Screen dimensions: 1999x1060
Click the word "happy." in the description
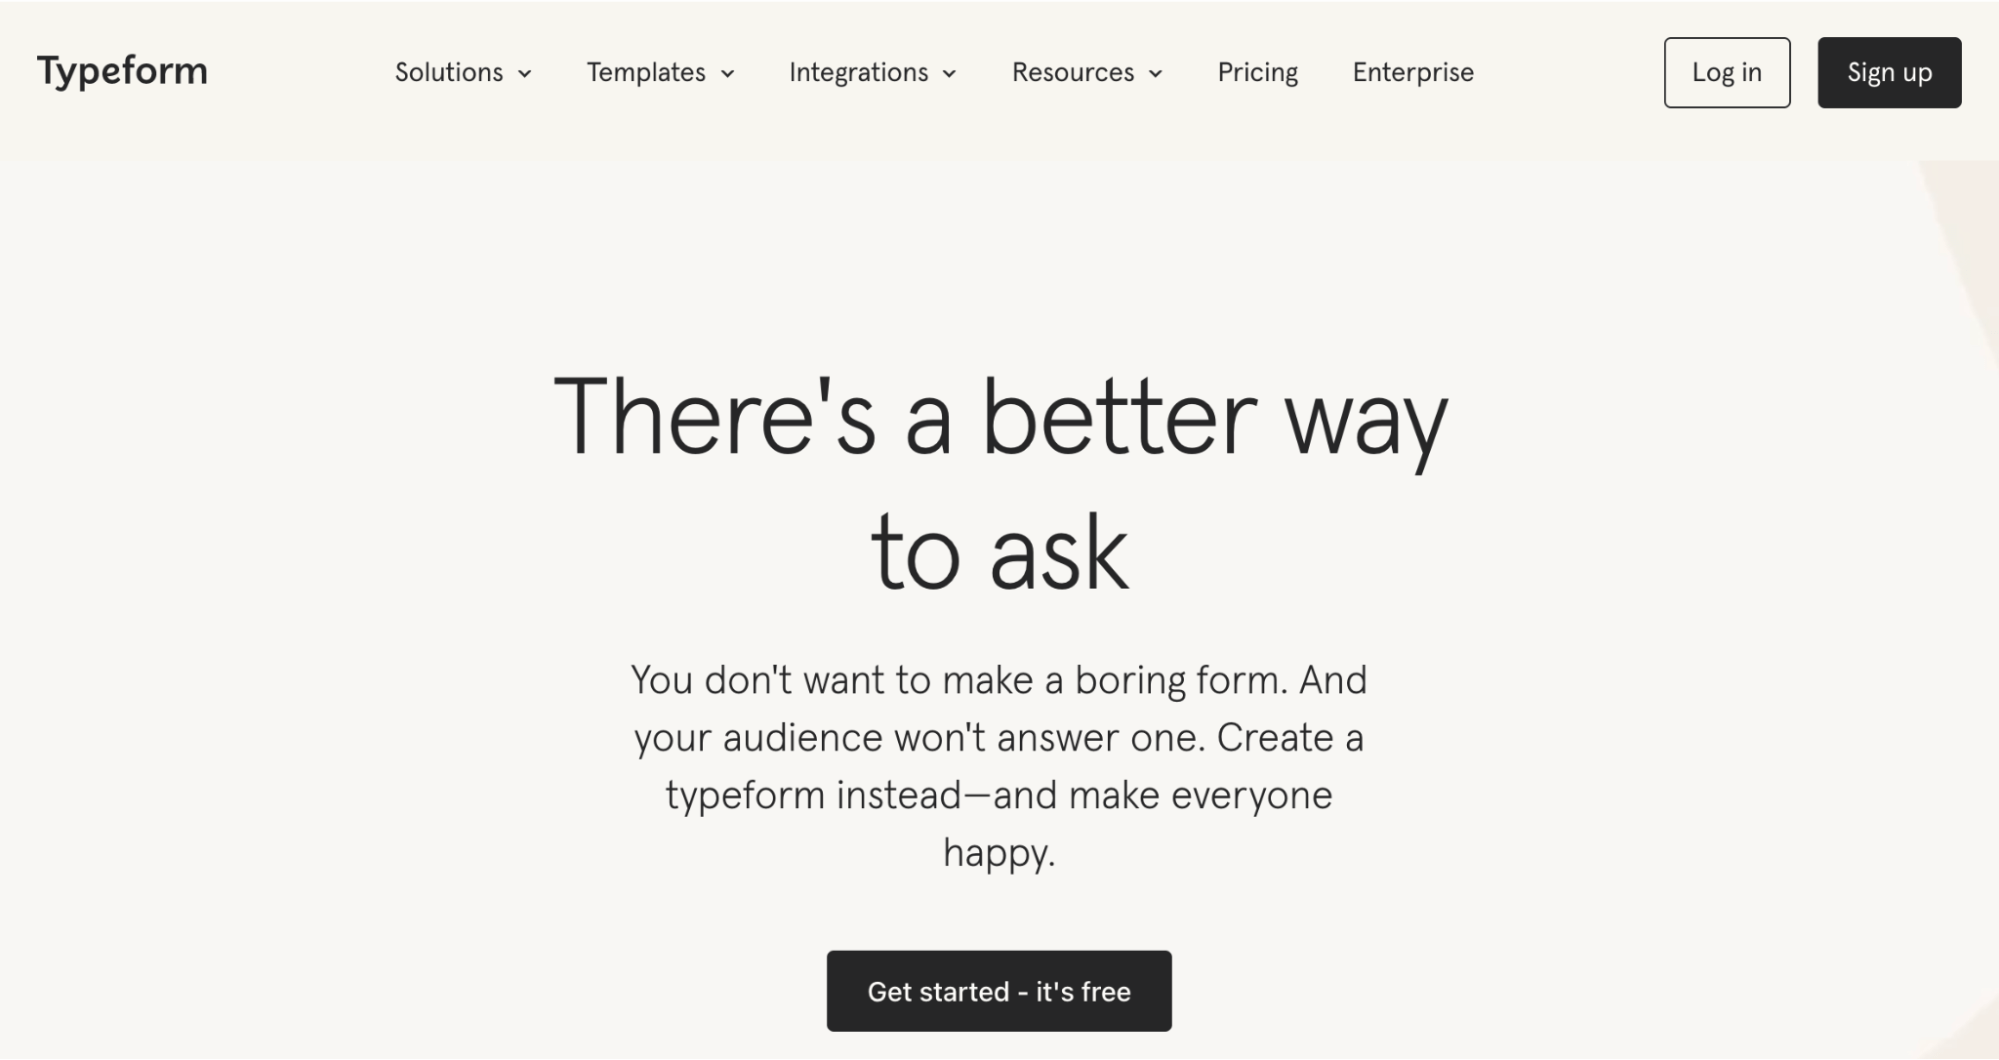pos(999,853)
